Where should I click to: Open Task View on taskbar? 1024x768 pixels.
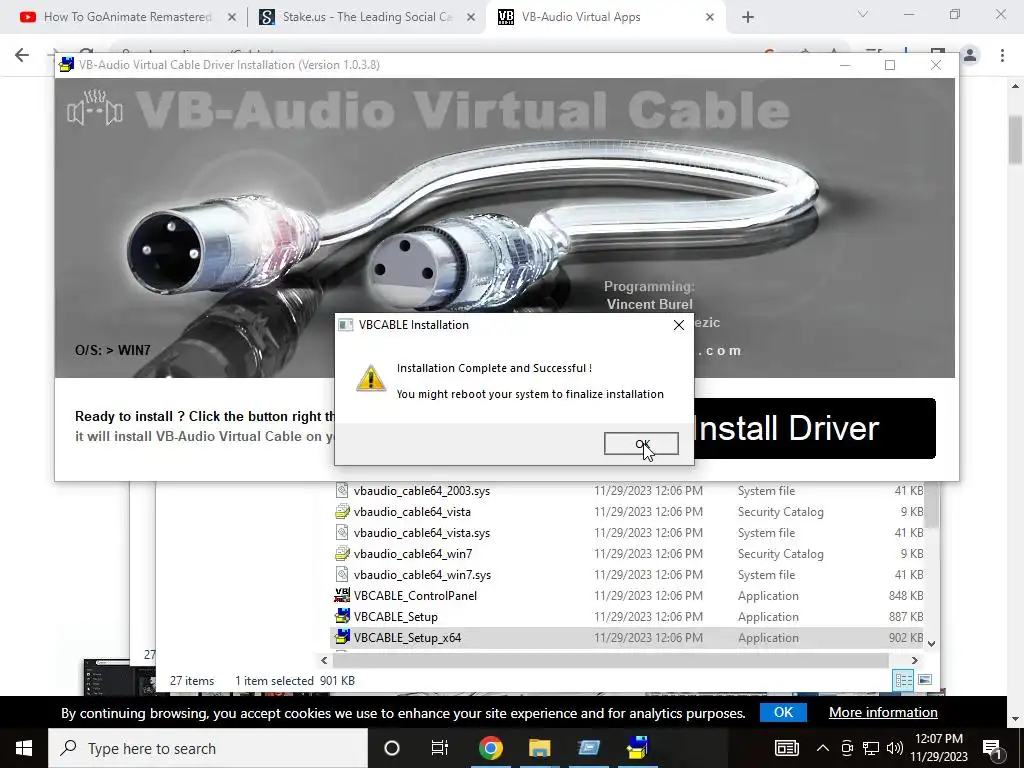pyautogui.click(x=440, y=748)
